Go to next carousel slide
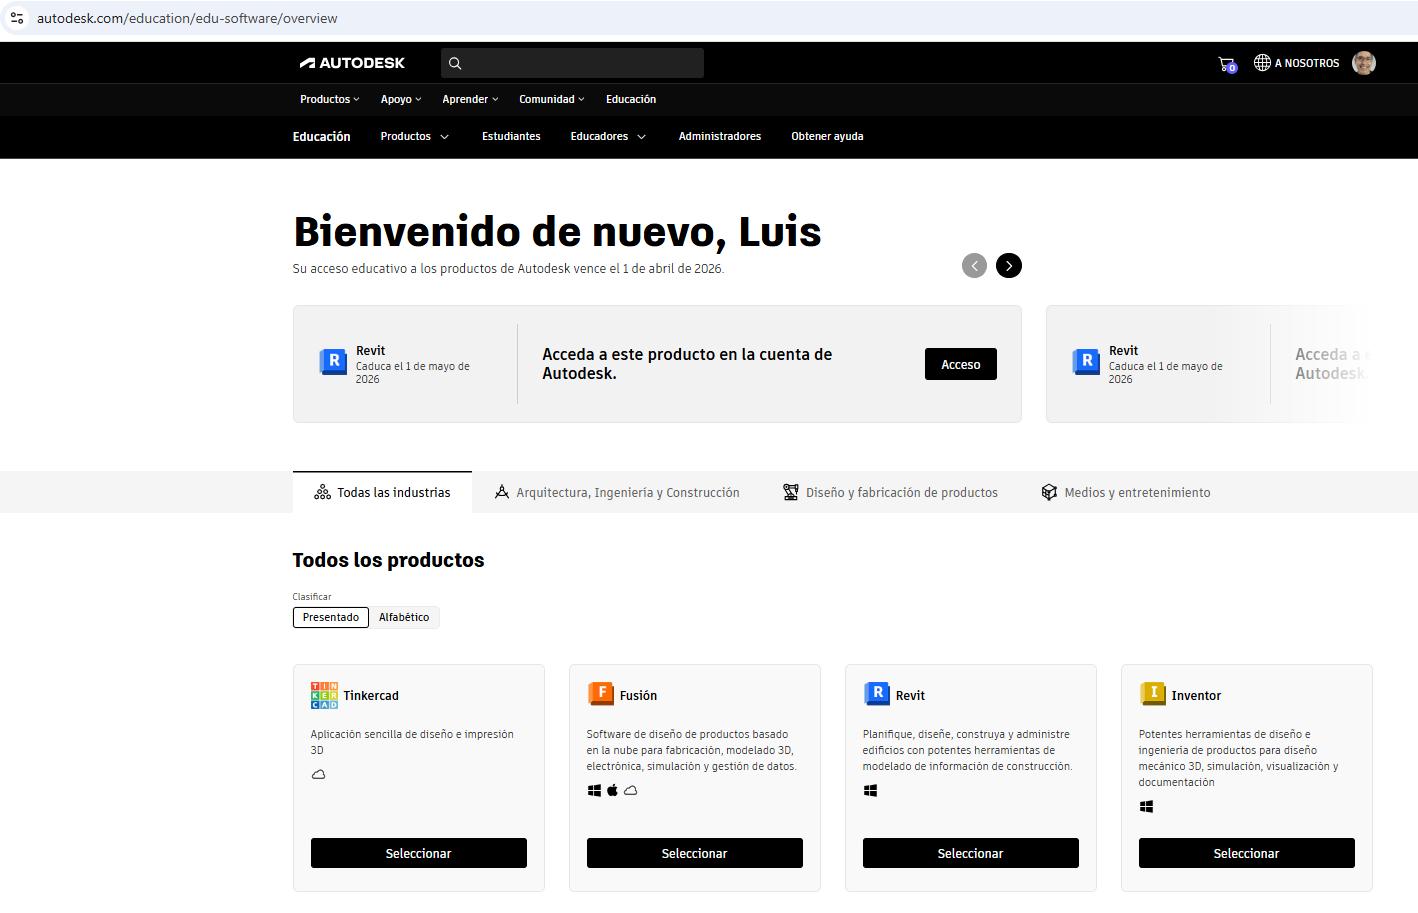 1009,265
